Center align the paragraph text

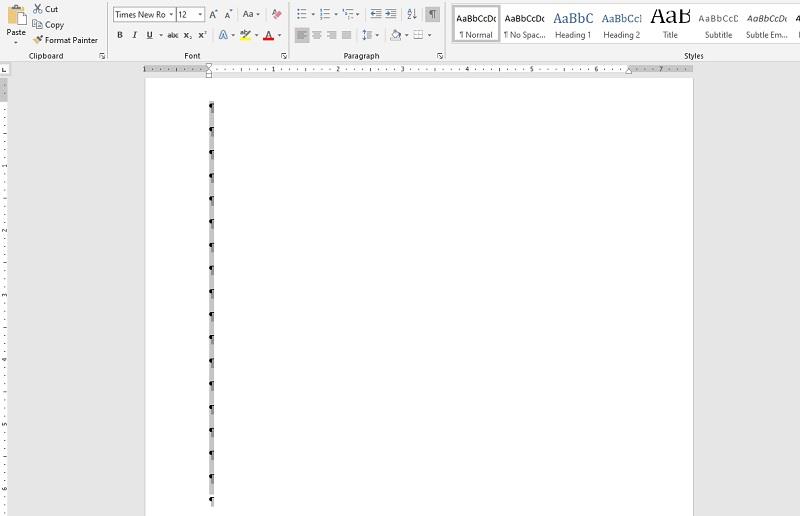pyautogui.click(x=317, y=35)
